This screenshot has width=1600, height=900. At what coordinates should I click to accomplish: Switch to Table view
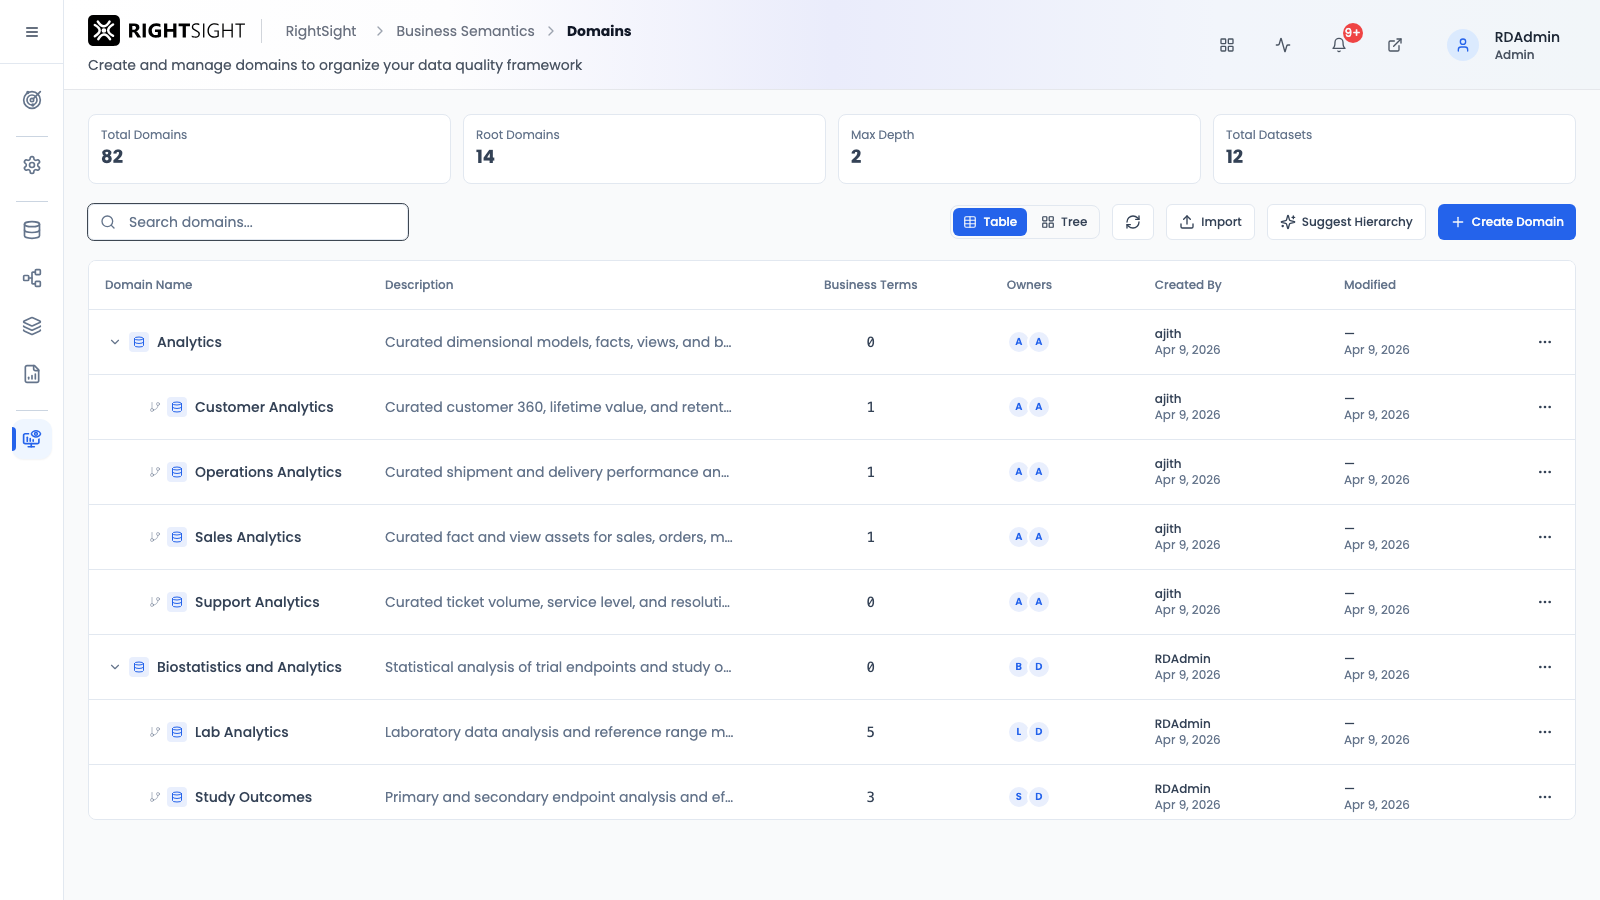click(x=990, y=222)
